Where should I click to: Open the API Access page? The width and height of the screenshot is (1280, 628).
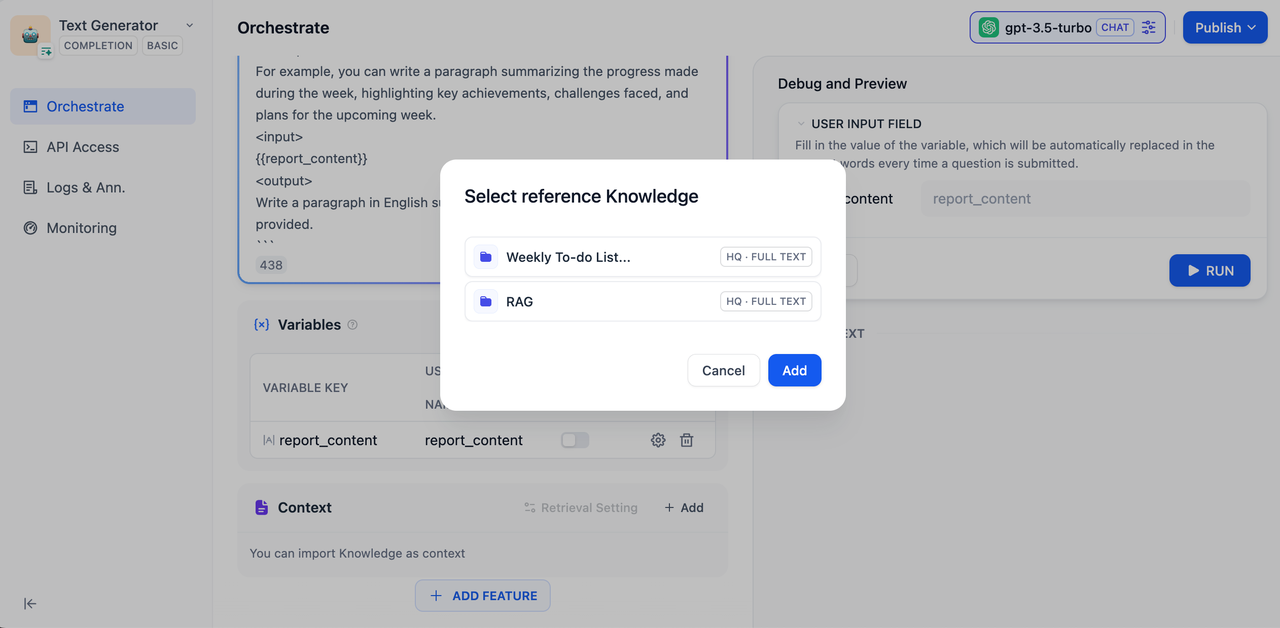point(83,147)
